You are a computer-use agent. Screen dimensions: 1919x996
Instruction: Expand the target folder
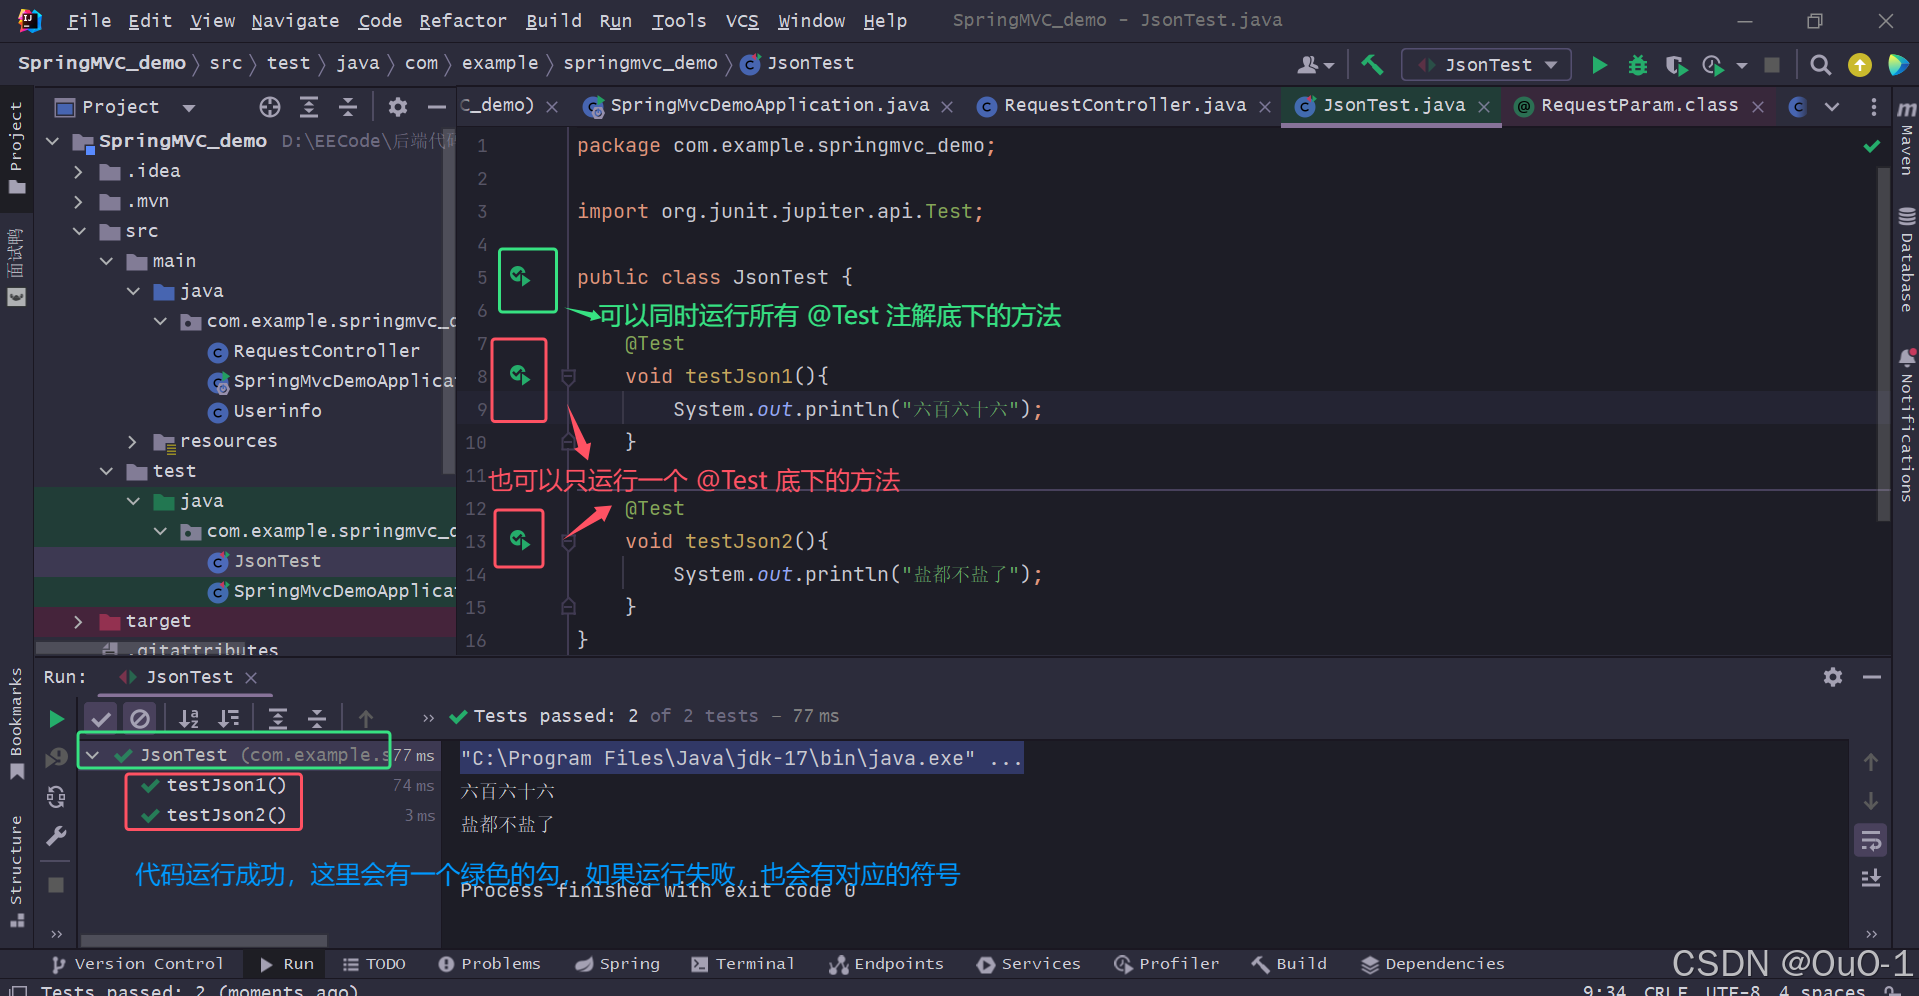pos(78,621)
